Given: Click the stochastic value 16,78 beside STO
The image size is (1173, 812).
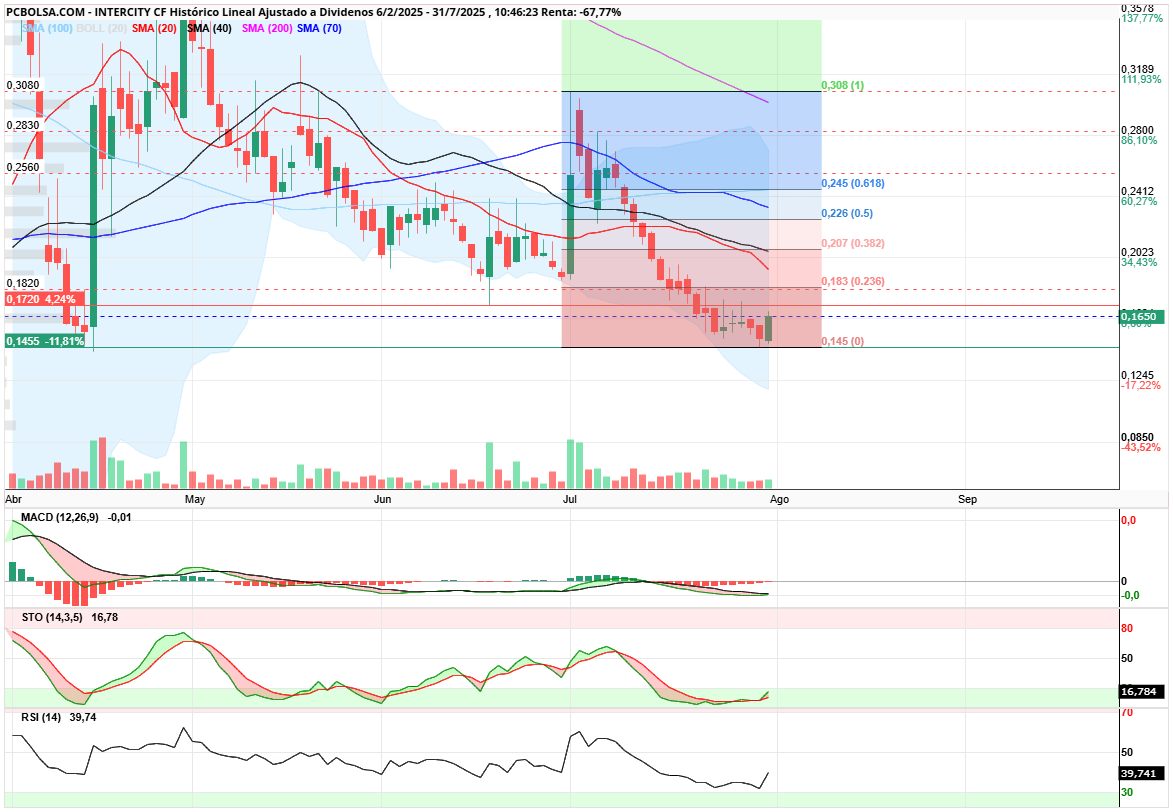Looking at the screenshot, I should click(105, 617).
